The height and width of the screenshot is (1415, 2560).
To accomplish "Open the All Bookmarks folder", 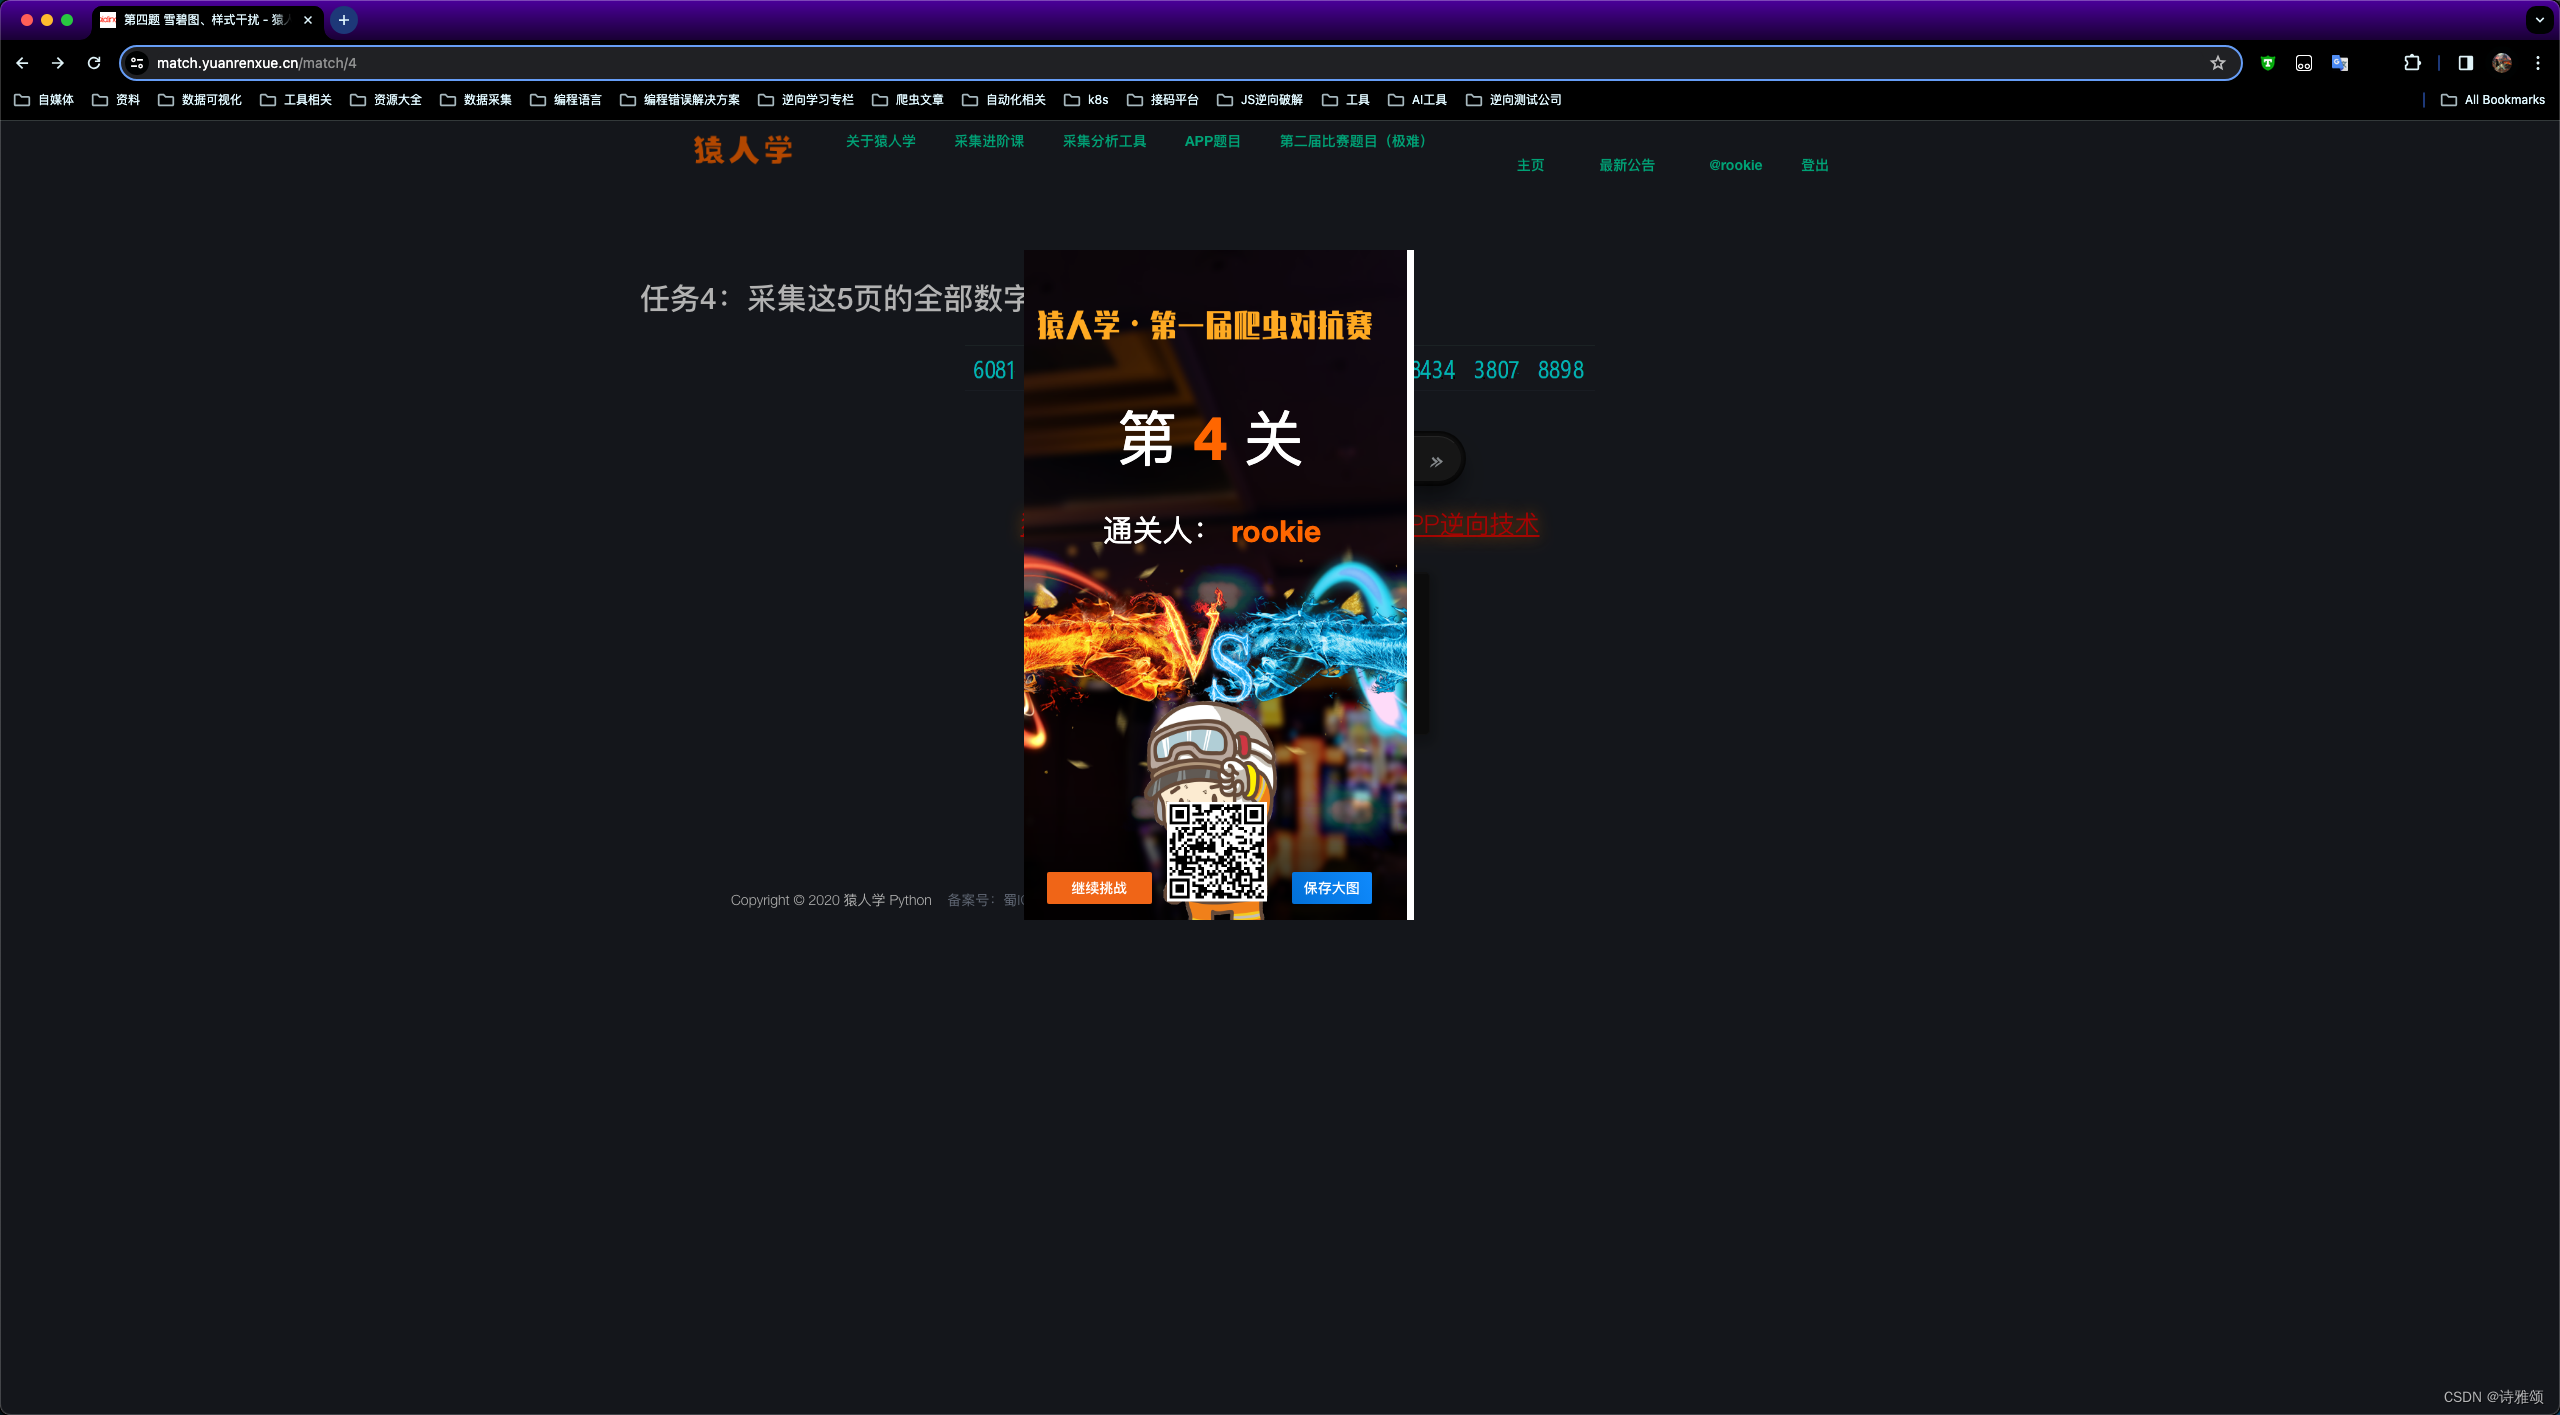I will tap(2493, 100).
